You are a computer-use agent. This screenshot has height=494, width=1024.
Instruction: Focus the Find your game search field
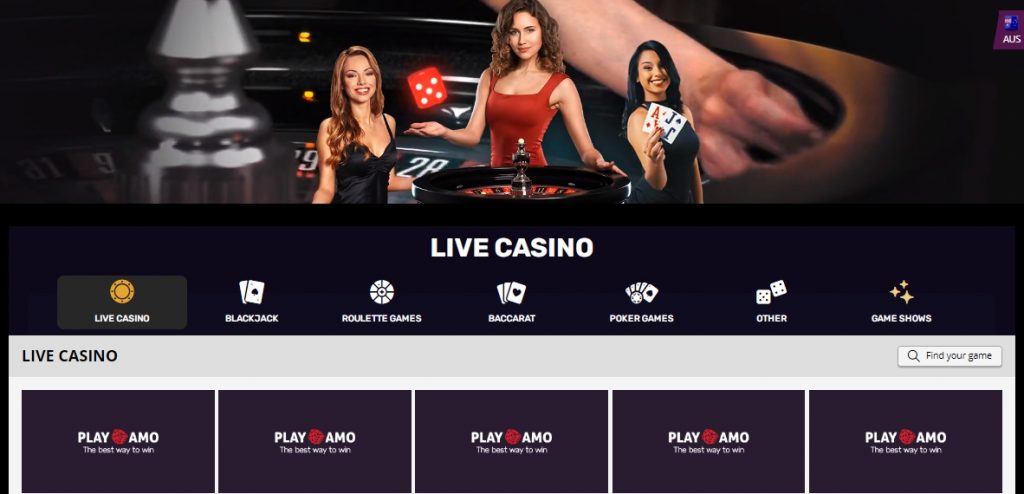click(x=950, y=356)
